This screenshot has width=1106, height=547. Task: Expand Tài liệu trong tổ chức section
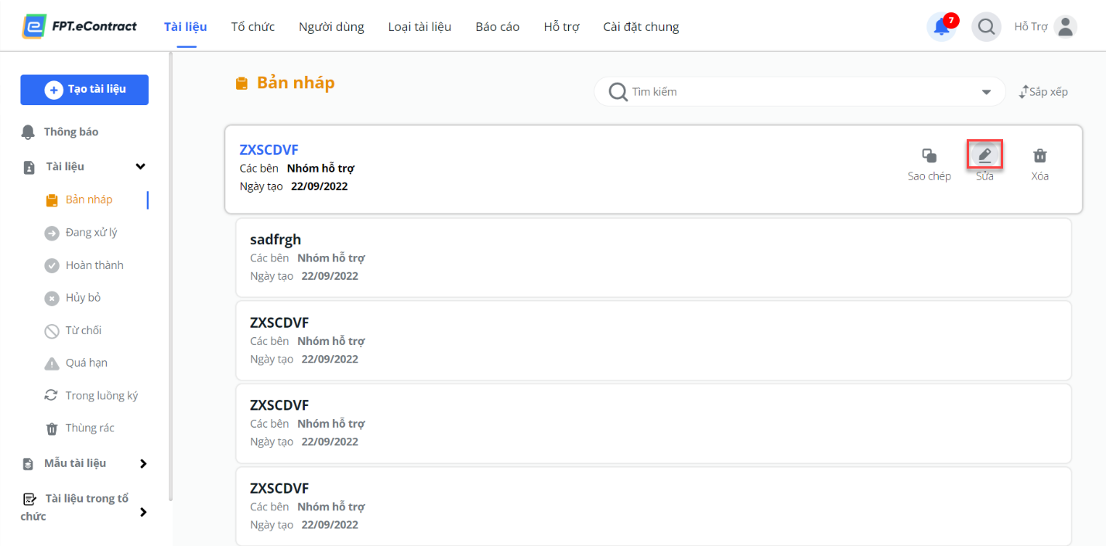click(143, 512)
